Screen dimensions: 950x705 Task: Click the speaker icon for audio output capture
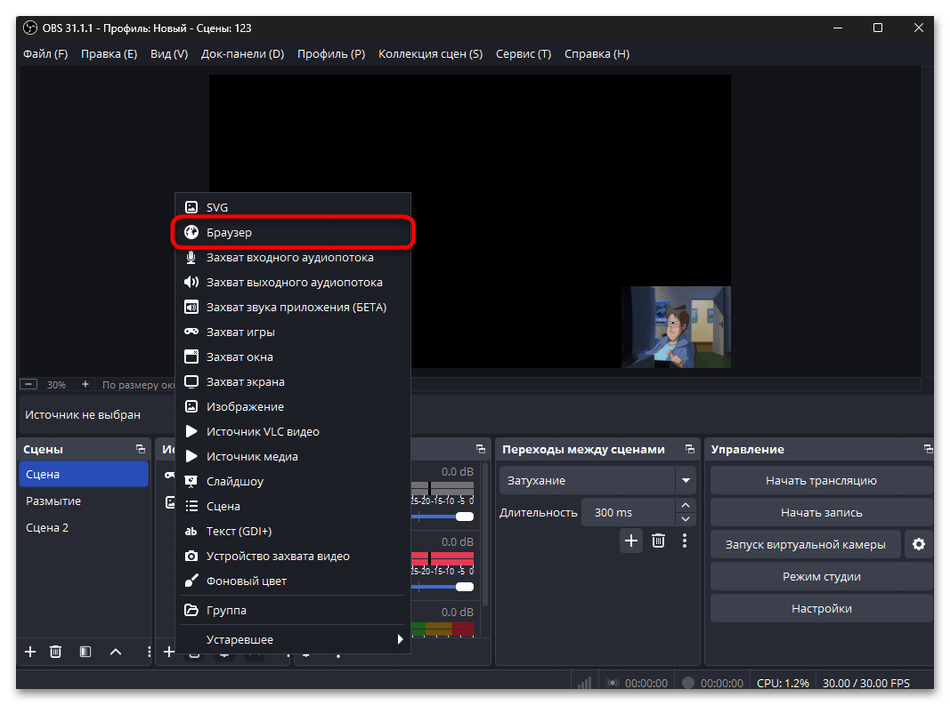point(191,282)
